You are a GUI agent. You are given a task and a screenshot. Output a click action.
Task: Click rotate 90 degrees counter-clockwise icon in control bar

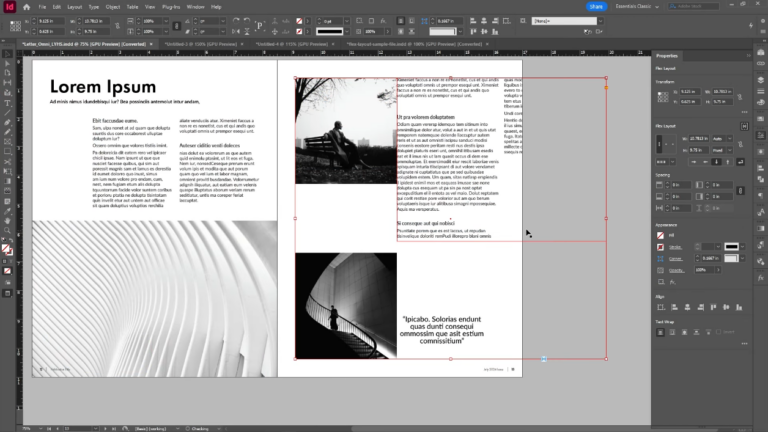click(x=247, y=21)
